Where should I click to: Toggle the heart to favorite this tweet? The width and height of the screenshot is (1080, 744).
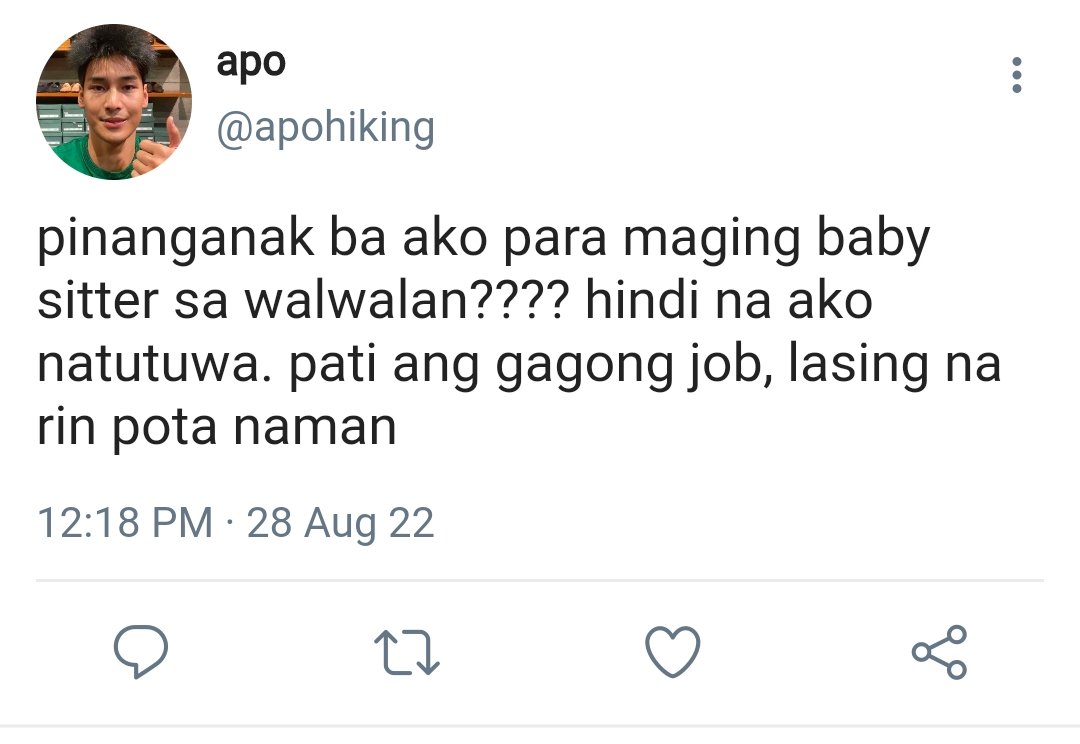673,652
